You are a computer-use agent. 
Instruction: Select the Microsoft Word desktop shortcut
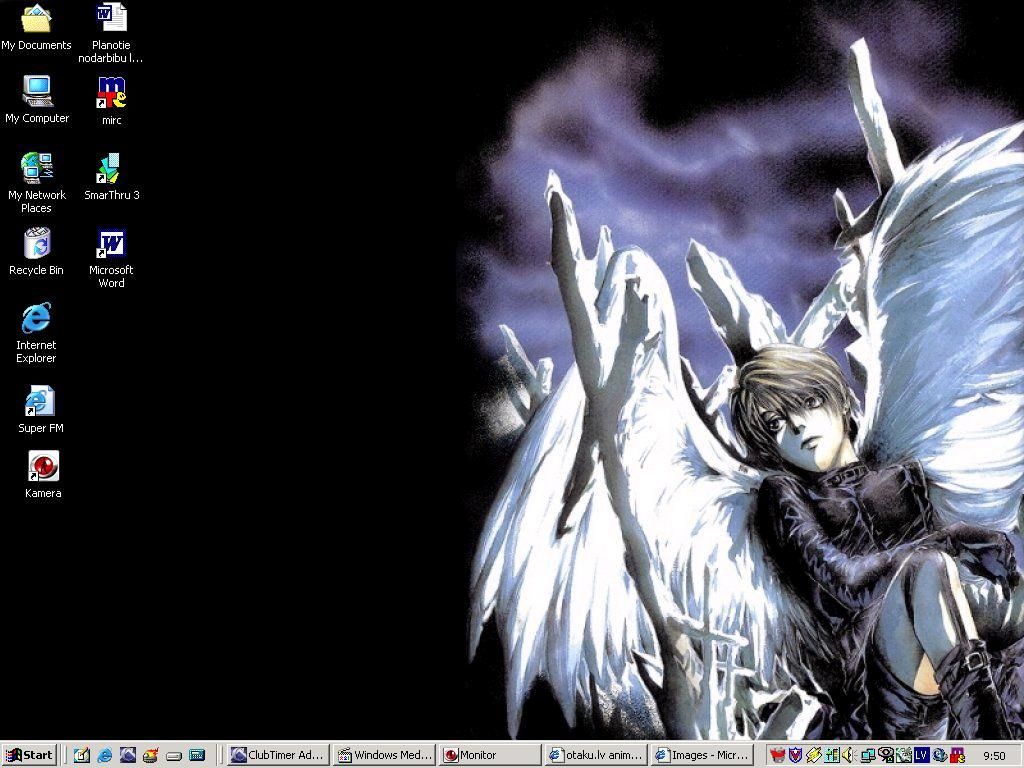[x=111, y=244]
